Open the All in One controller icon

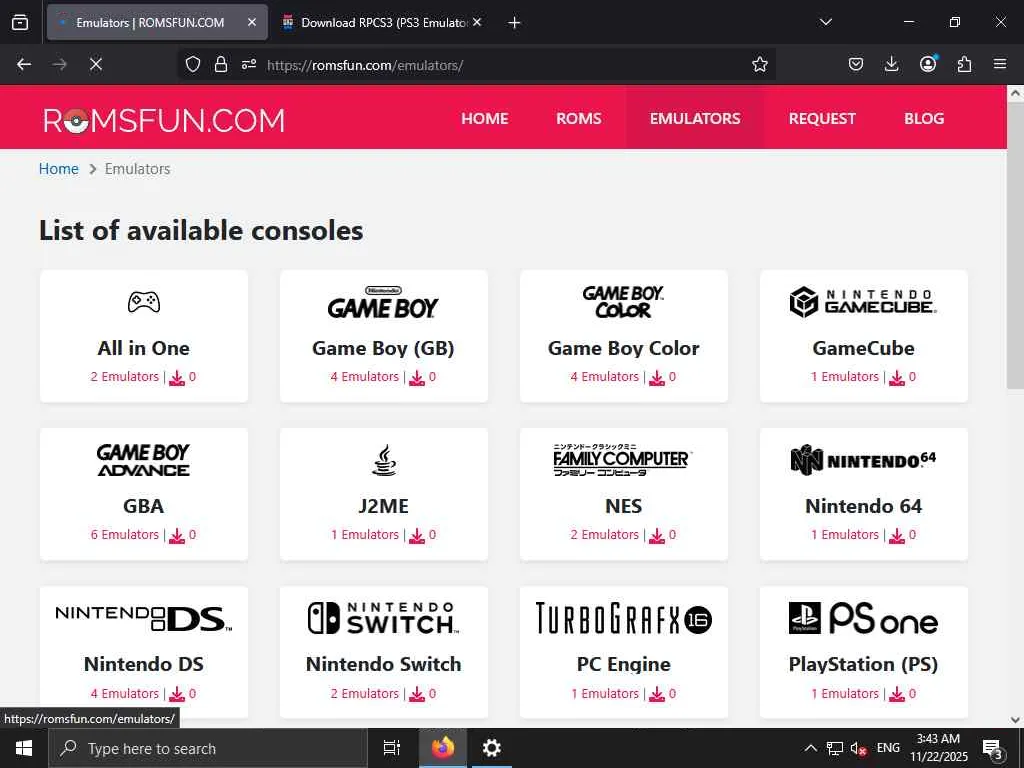click(x=144, y=302)
